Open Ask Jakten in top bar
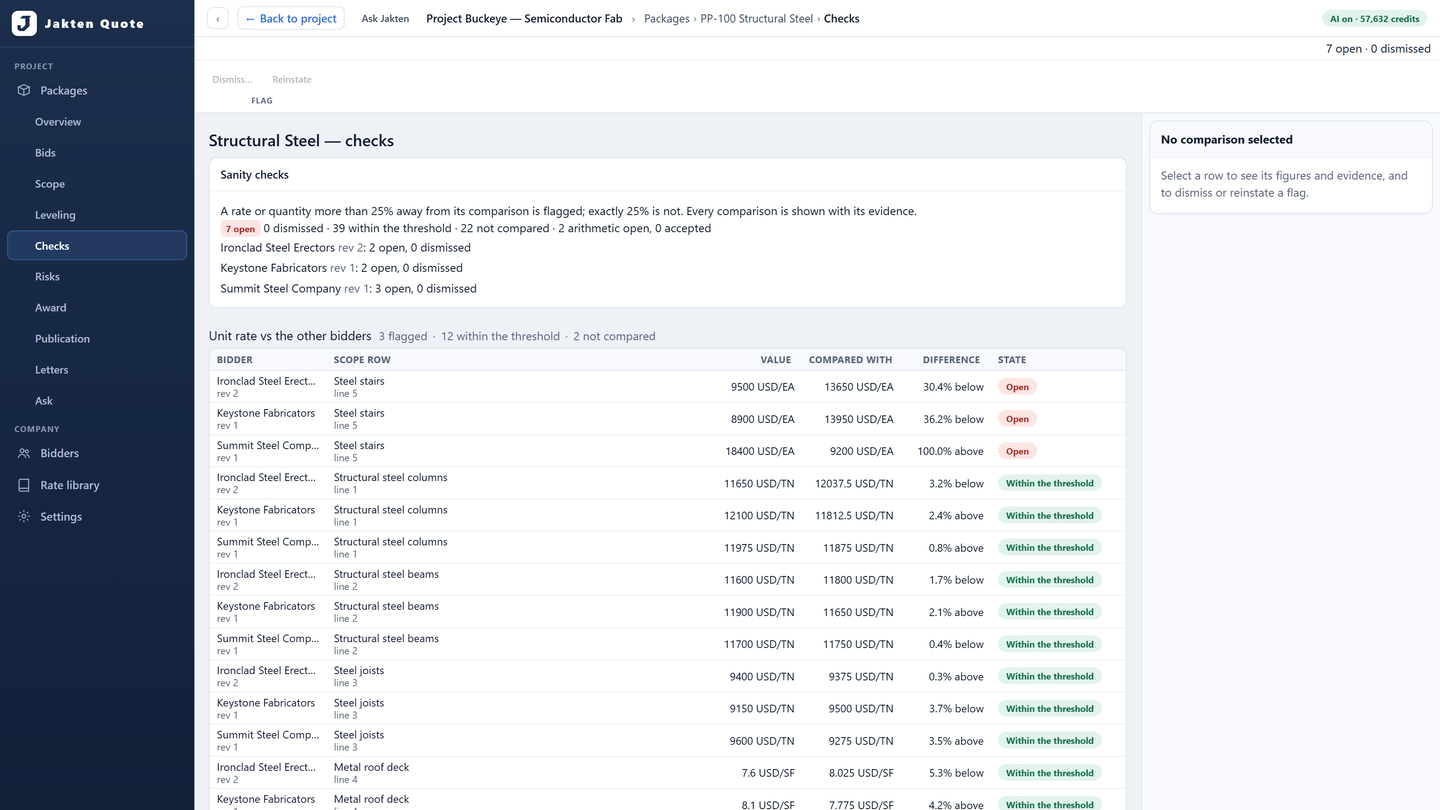 tap(385, 19)
